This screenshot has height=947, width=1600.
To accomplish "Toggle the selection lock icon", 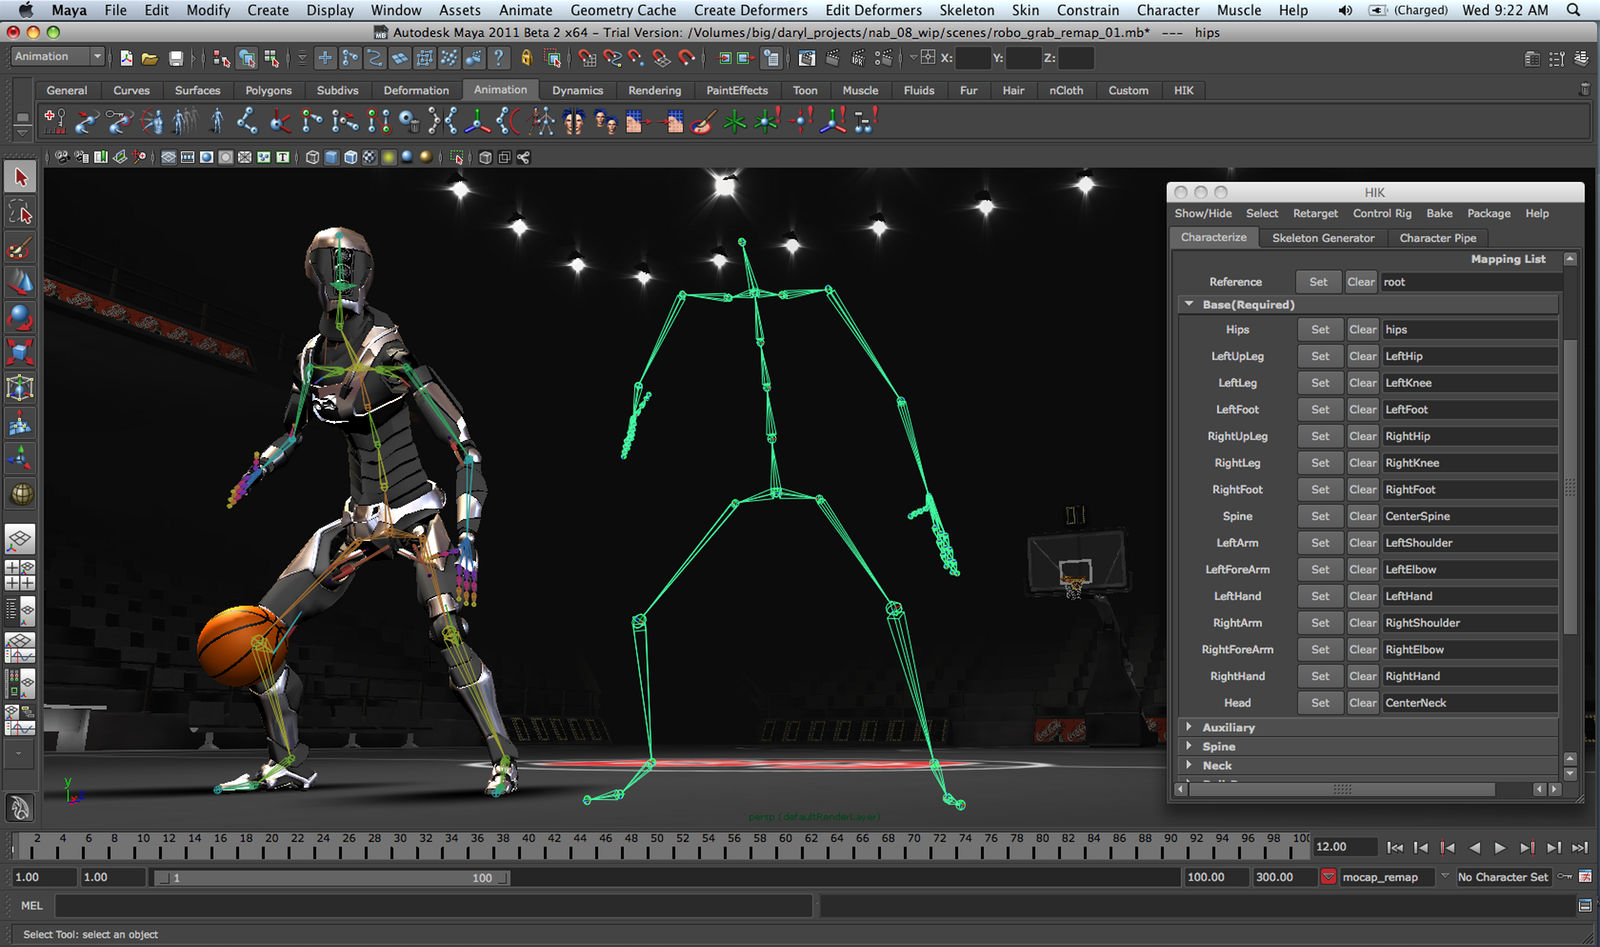I will (x=526, y=58).
